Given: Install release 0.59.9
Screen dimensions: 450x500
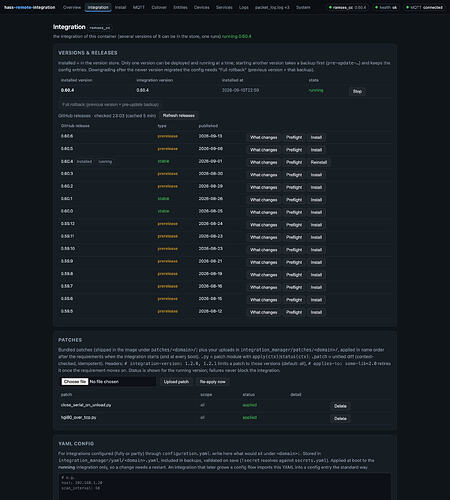Looking at the screenshot, I should (x=316, y=262).
